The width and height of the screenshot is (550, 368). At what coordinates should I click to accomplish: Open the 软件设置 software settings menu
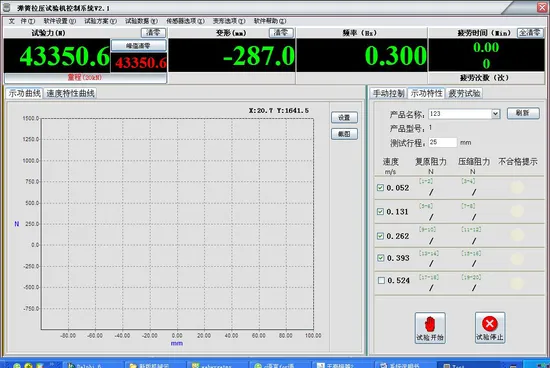59,21
